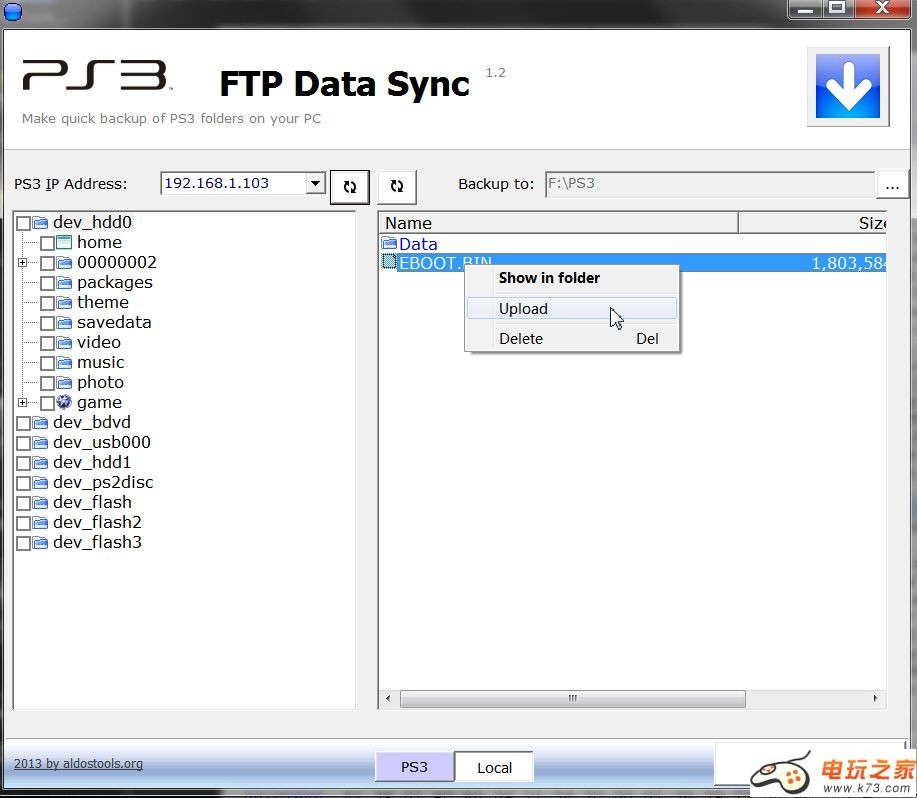917x798 pixels.
Task: Click the browse ellipsis button for backup path
Action: coord(893,186)
